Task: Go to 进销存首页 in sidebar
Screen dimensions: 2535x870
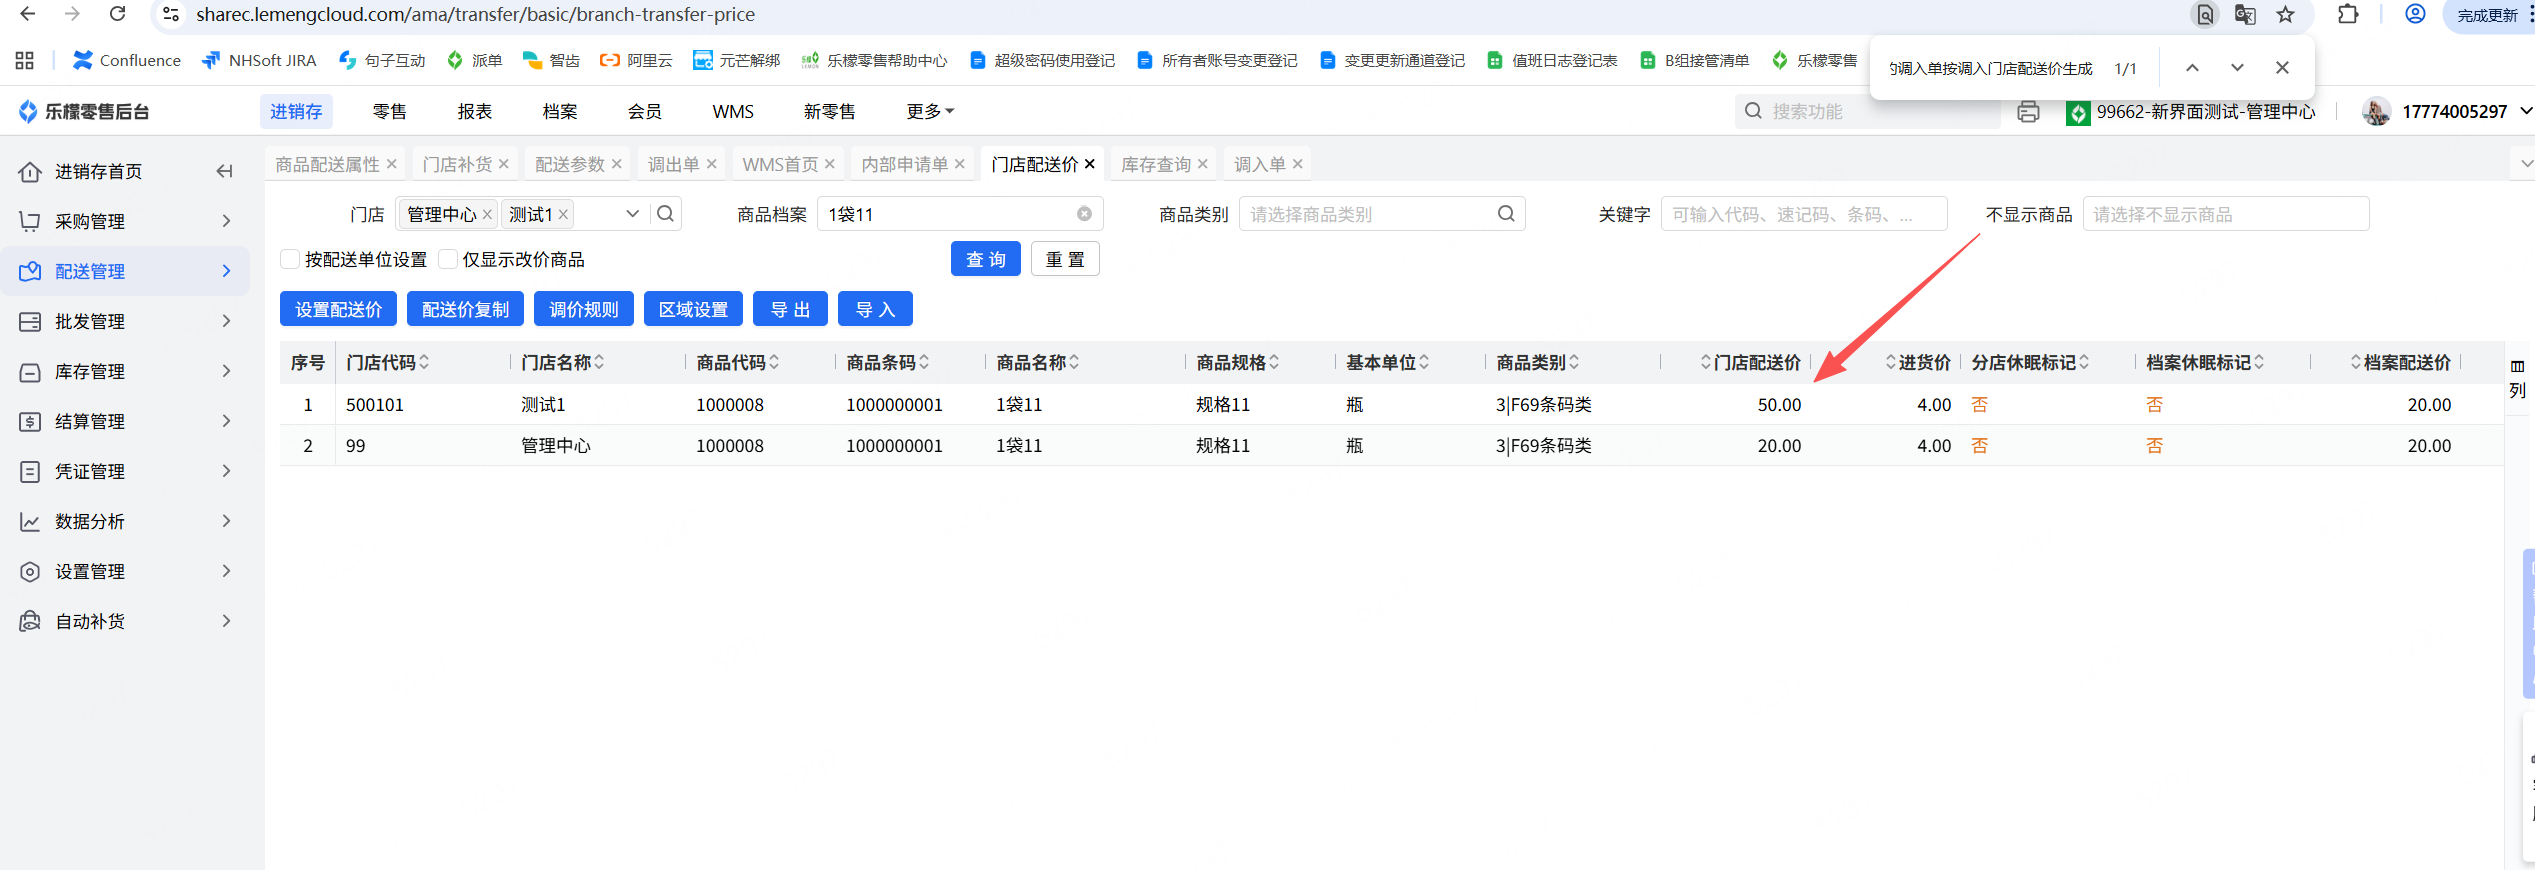Action: pos(98,171)
